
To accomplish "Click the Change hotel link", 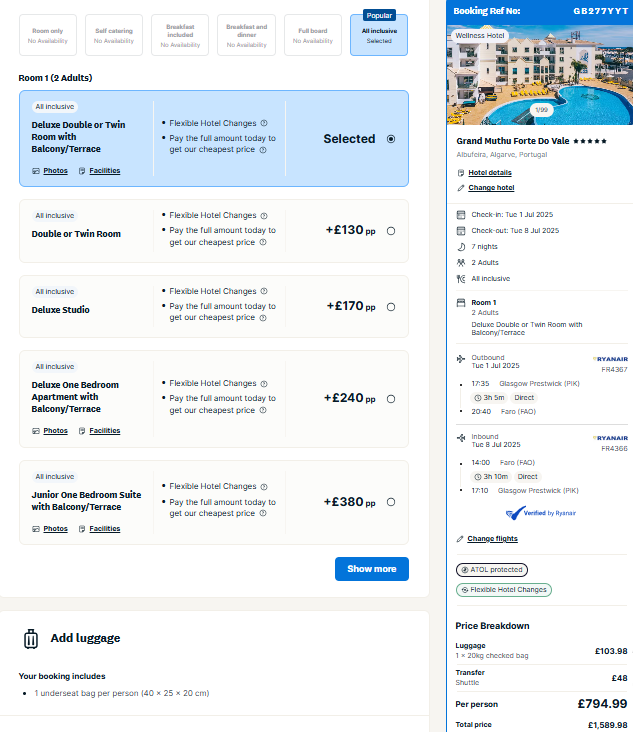I will click(491, 188).
